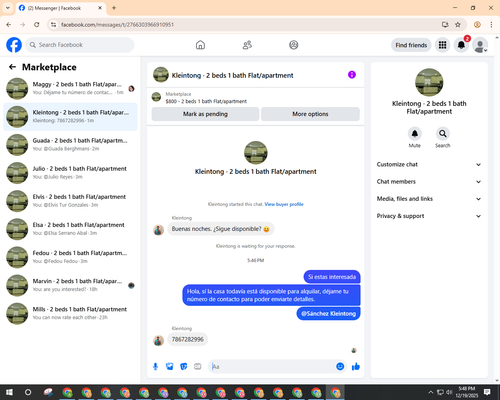Send a thumbs-up like
Screen dimensions: 500x400
tap(356, 367)
